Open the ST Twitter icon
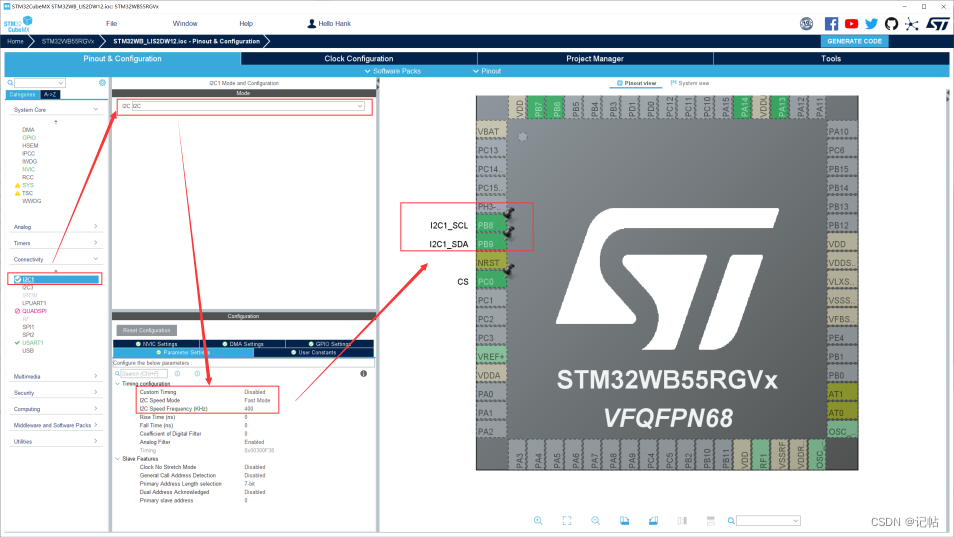Image resolution: width=954 pixels, height=537 pixels. (x=871, y=24)
